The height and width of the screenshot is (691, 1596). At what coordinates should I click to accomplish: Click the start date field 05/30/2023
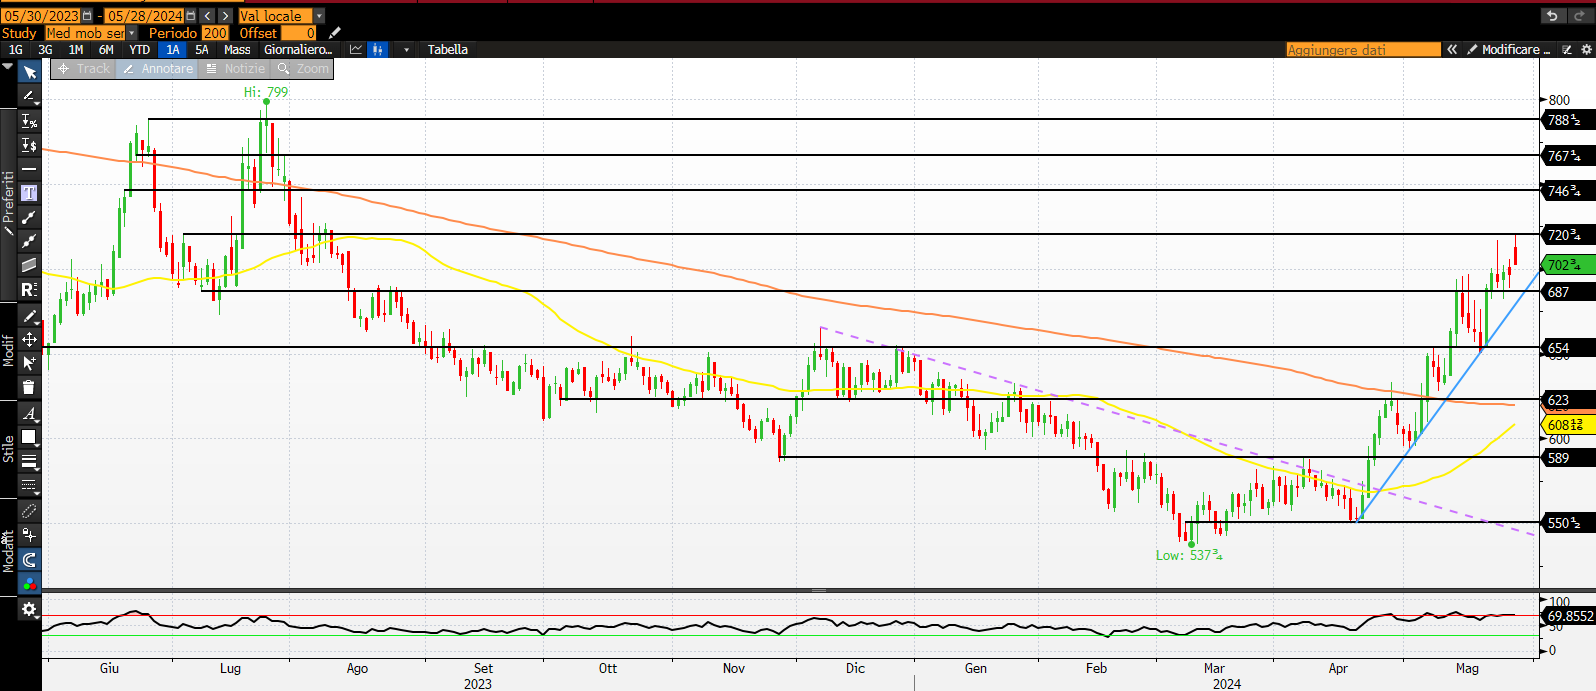click(x=41, y=16)
